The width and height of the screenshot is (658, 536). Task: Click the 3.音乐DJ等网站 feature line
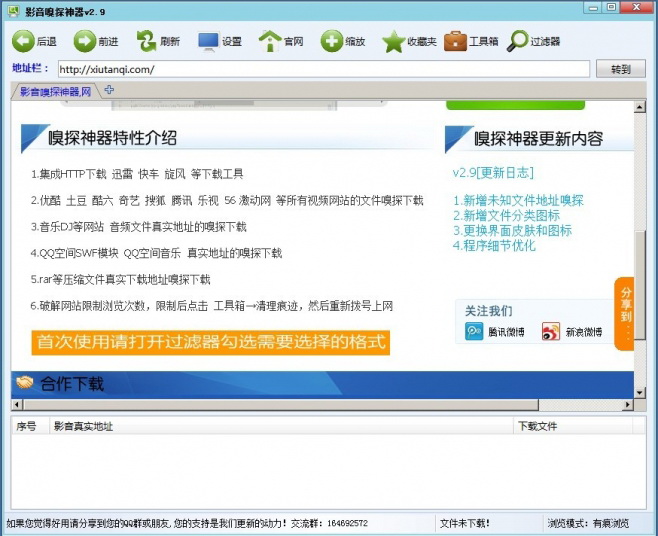pyautogui.click(x=138, y=227)
